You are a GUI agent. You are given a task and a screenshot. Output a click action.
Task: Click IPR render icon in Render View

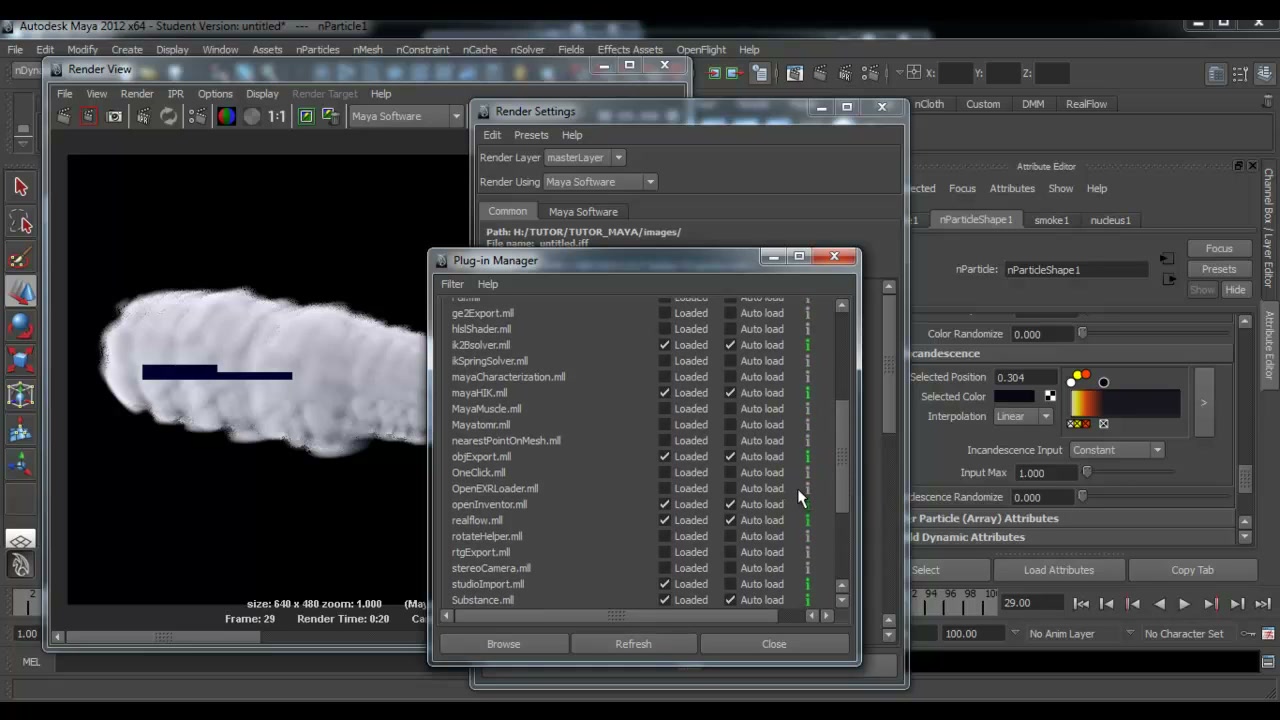143,116
